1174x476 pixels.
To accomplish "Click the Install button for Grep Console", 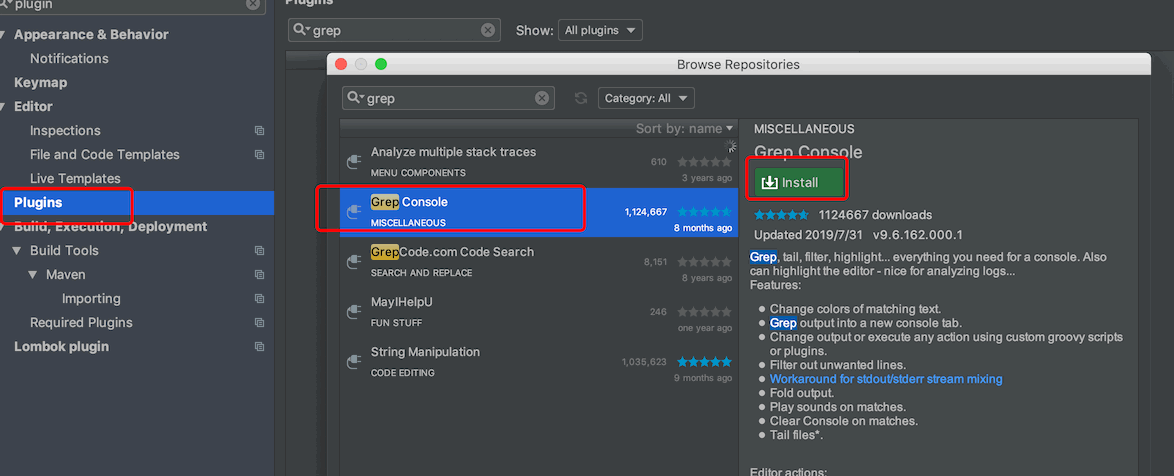I will [799, 182].
